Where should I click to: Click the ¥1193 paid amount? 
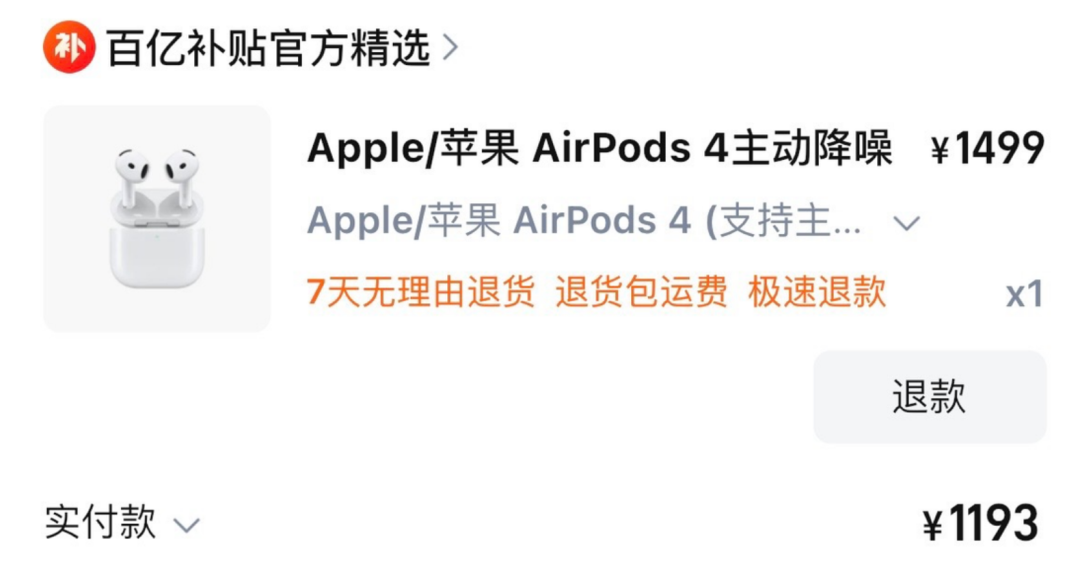tap(981, 524)
